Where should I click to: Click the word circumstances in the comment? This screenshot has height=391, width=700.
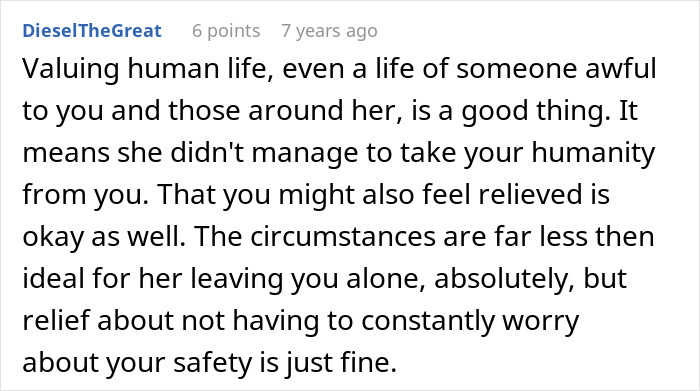click(x=342, y=236)
